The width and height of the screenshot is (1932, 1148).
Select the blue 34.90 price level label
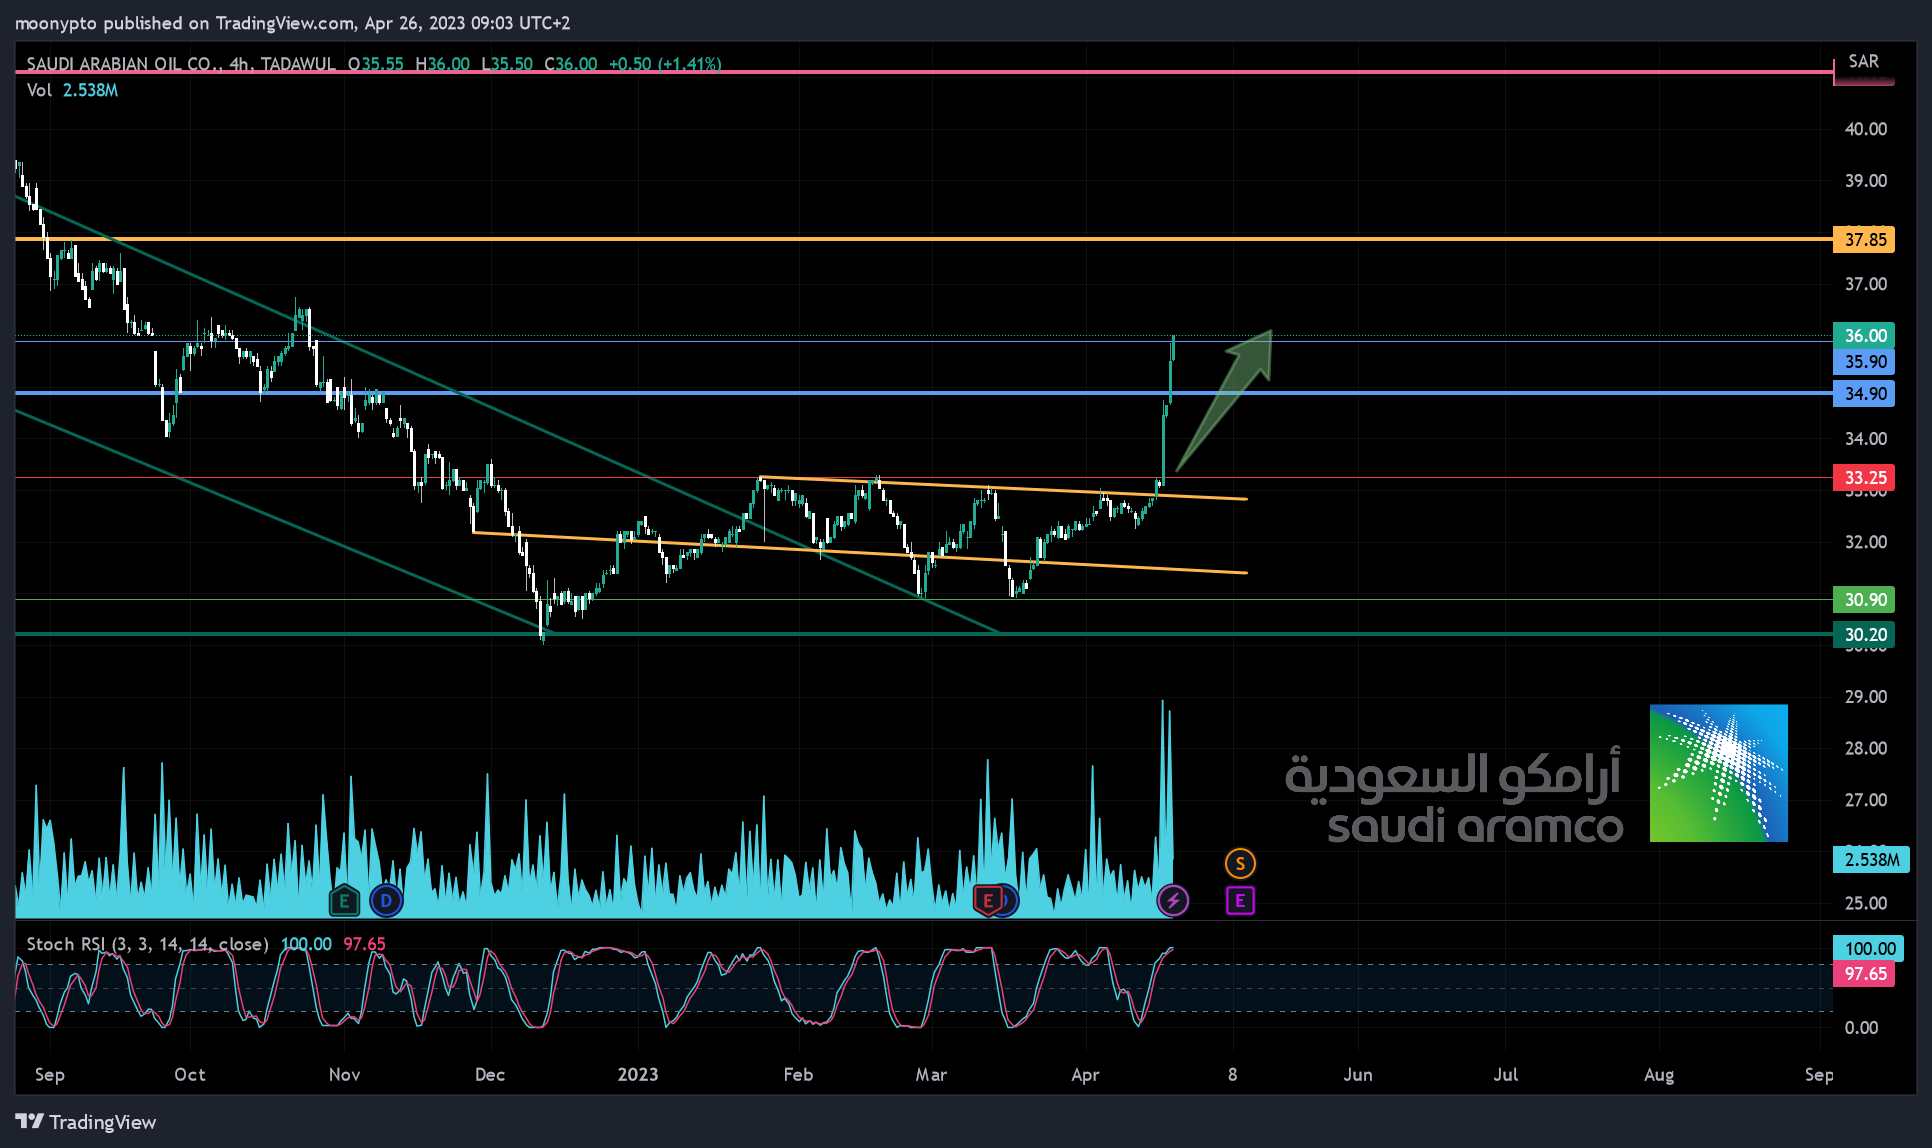pyautogui.click(x=1864, y=394)
